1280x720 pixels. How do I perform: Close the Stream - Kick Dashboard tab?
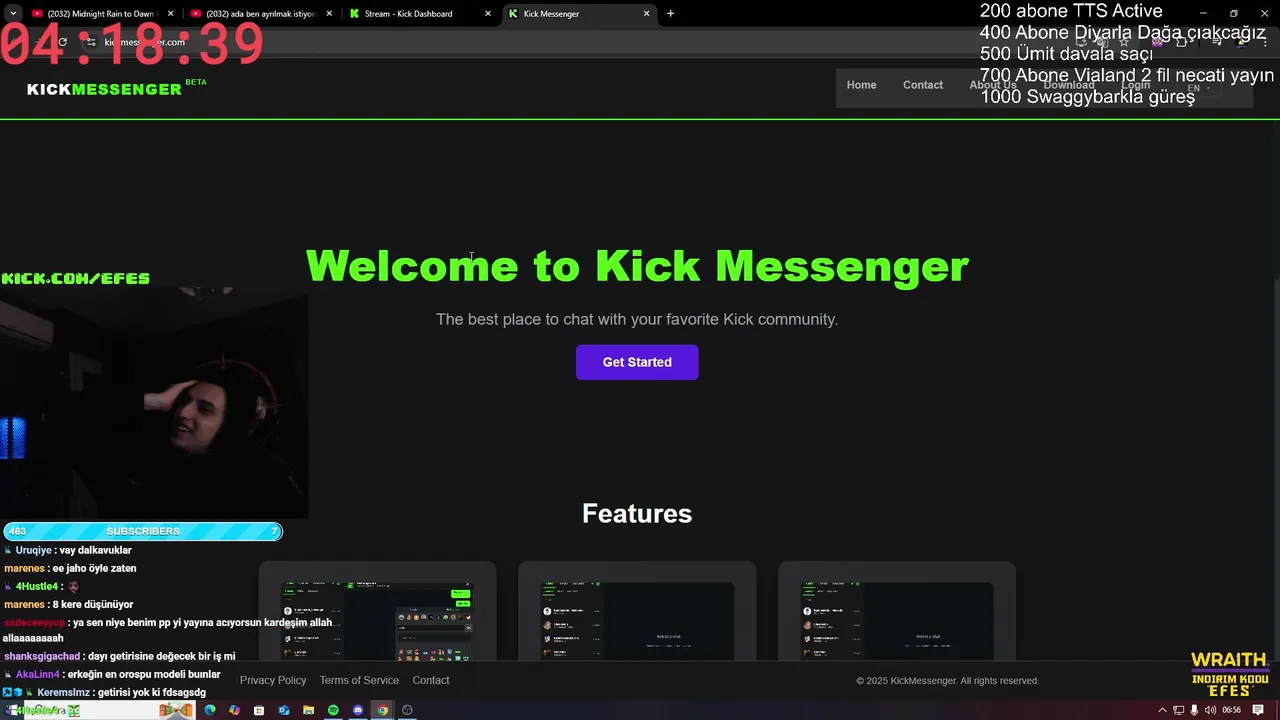click(x=488, y=14)
